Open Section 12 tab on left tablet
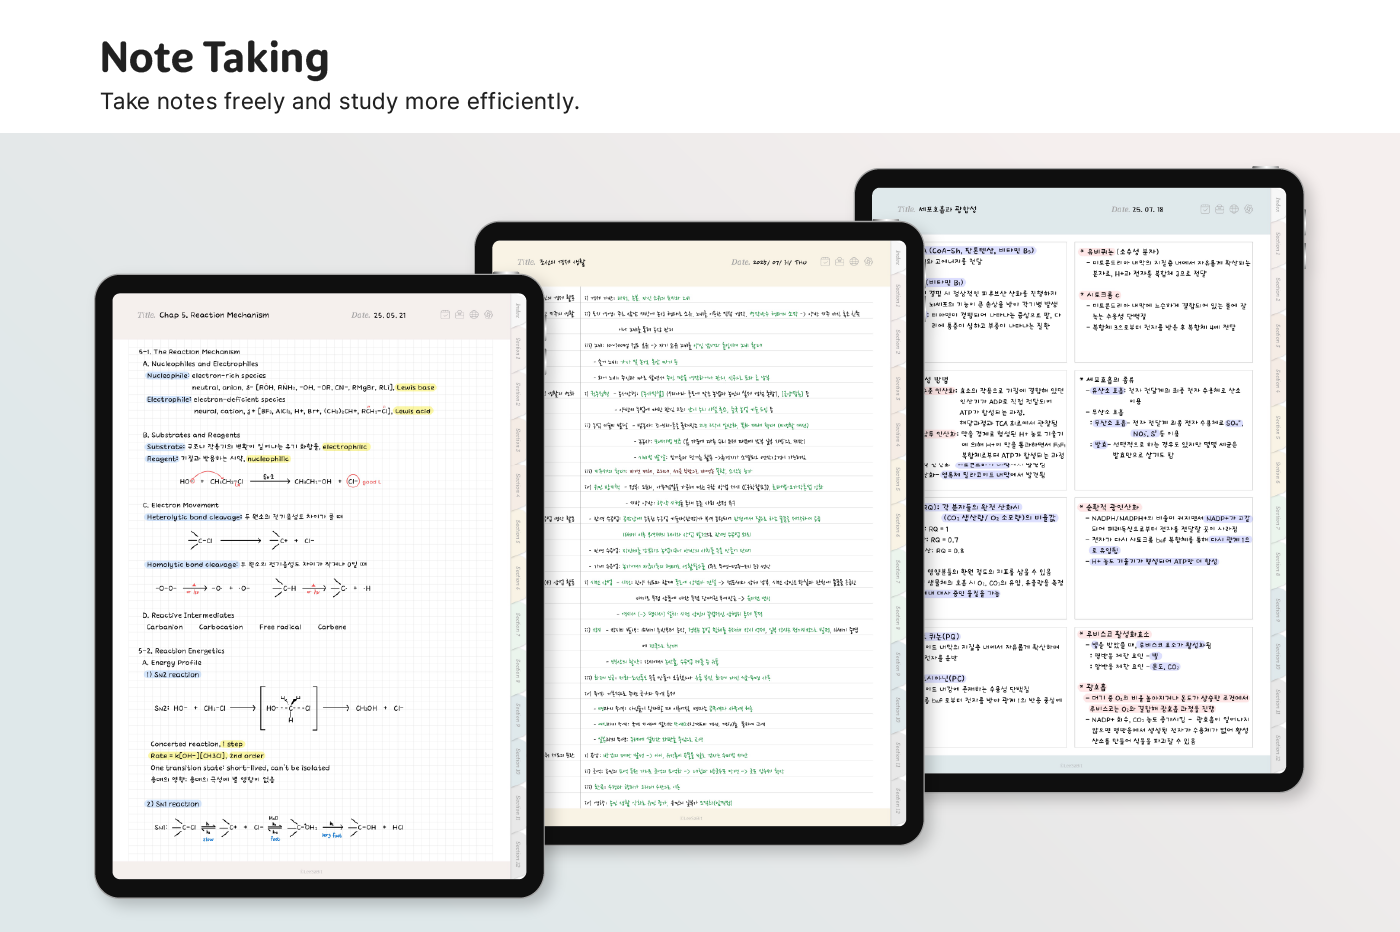The width and height of the screenshot is (1400, 932). (x=518, y=853)
